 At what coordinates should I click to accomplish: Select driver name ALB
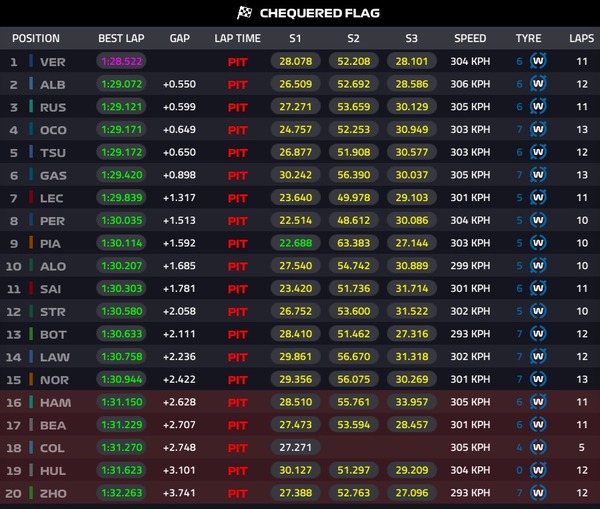[x=53, y=84]
